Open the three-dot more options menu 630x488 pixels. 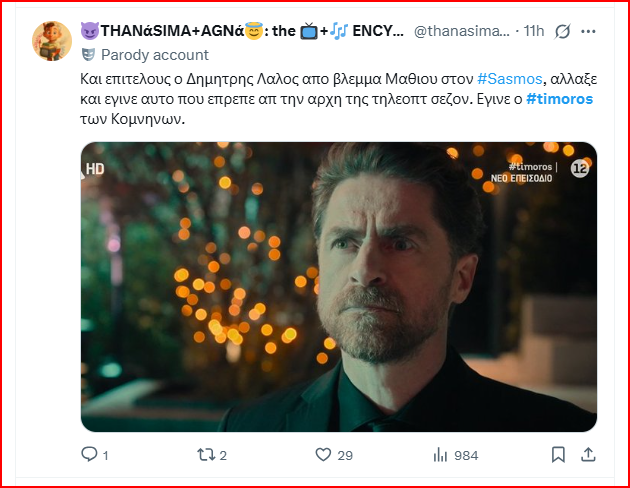tap(588, 31)
